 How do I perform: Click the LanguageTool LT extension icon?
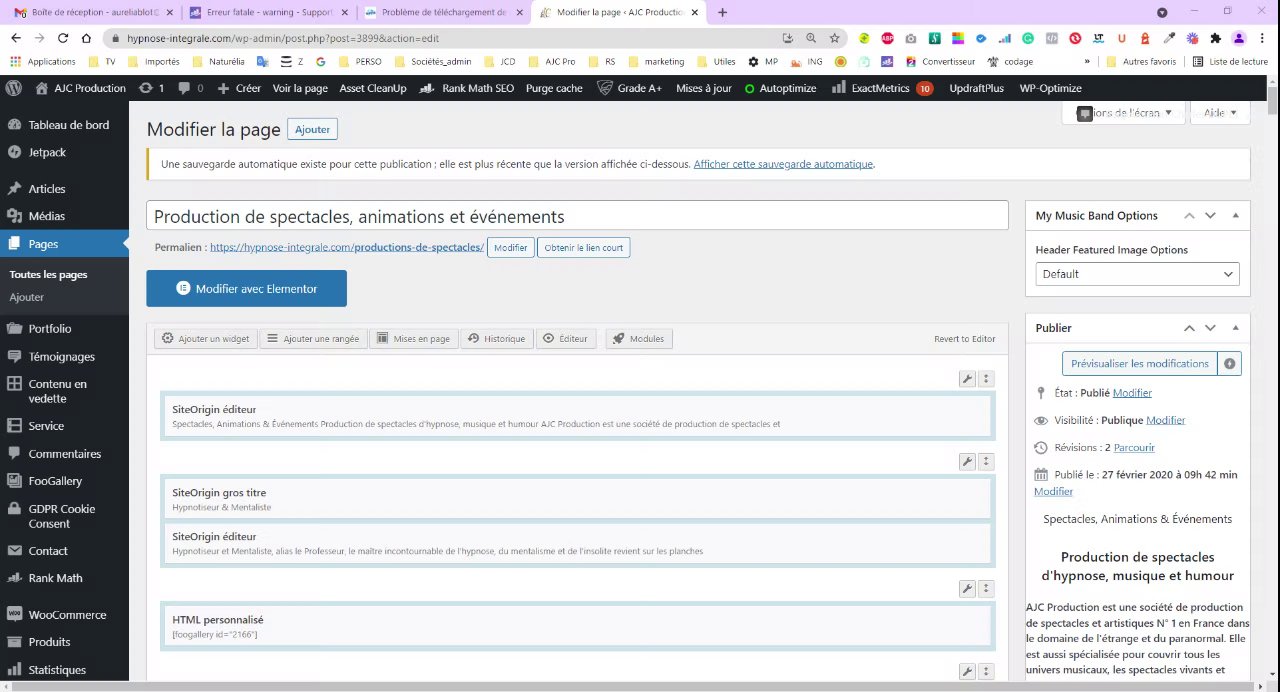(x=1098, y=38)
